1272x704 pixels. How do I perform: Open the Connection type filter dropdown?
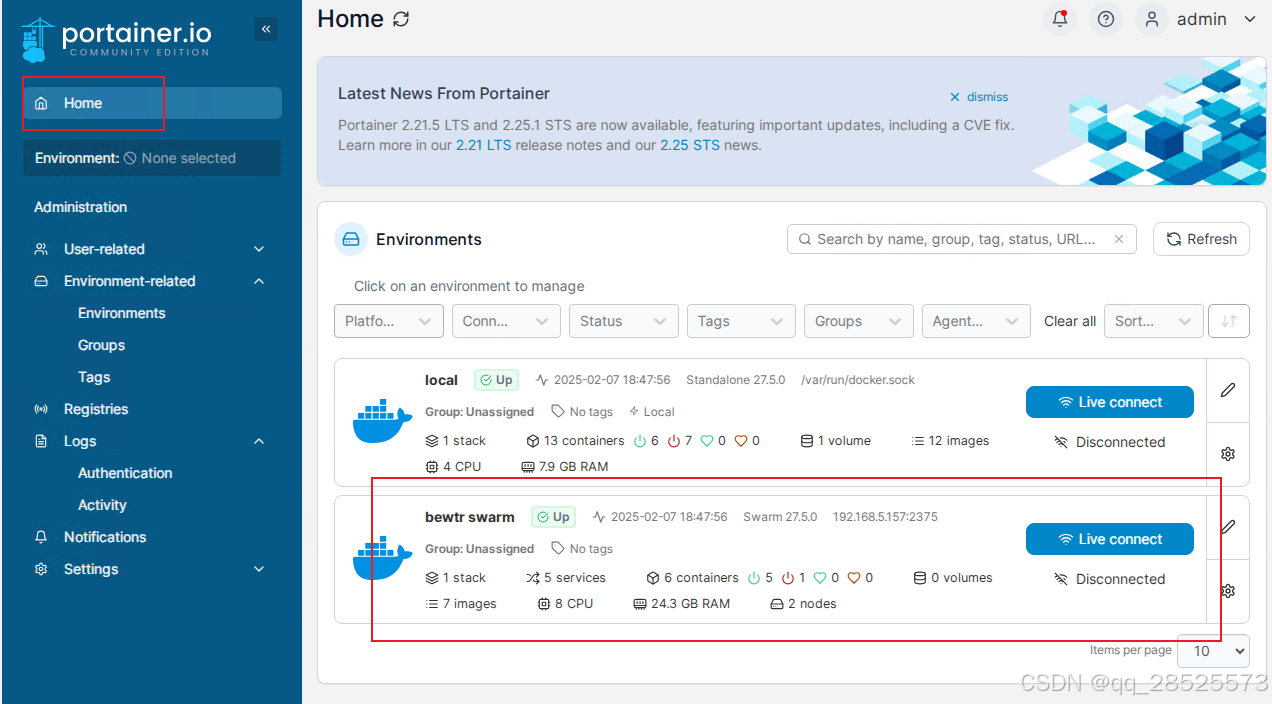(x=506, y=321)
